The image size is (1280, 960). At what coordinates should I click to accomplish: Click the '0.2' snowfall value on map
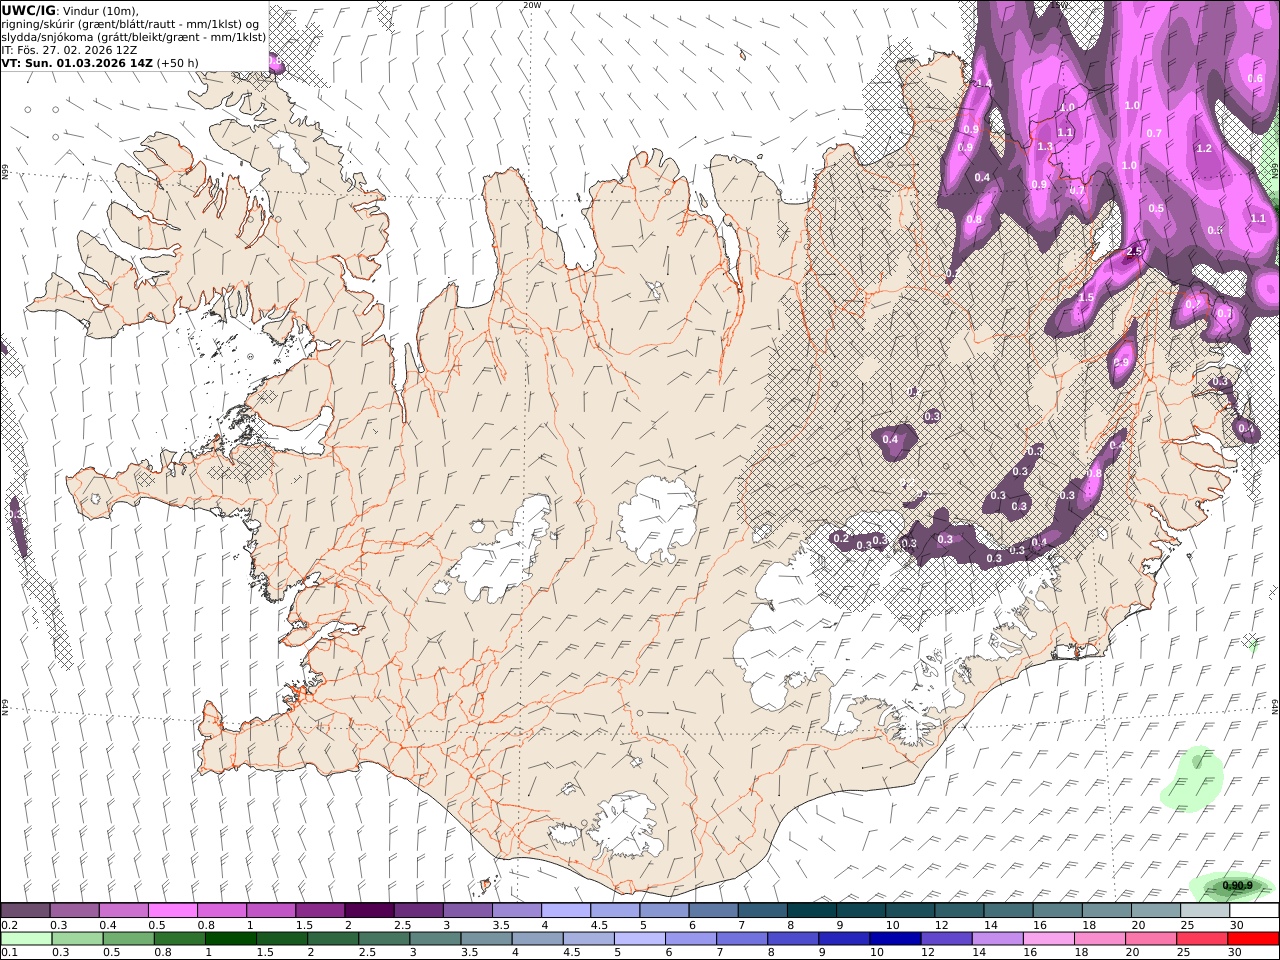(x=841, y=538)
